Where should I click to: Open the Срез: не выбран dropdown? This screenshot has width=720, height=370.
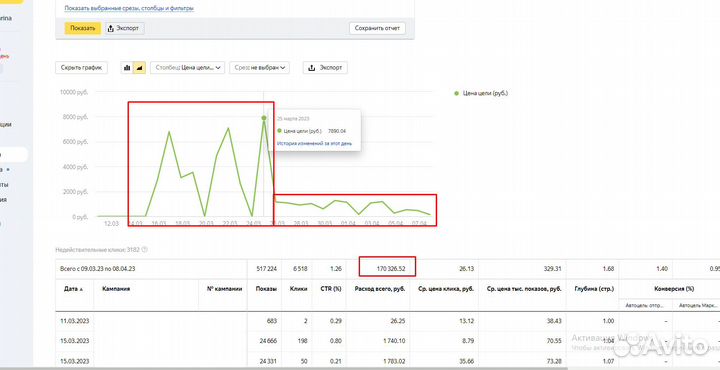pos(260,67)
